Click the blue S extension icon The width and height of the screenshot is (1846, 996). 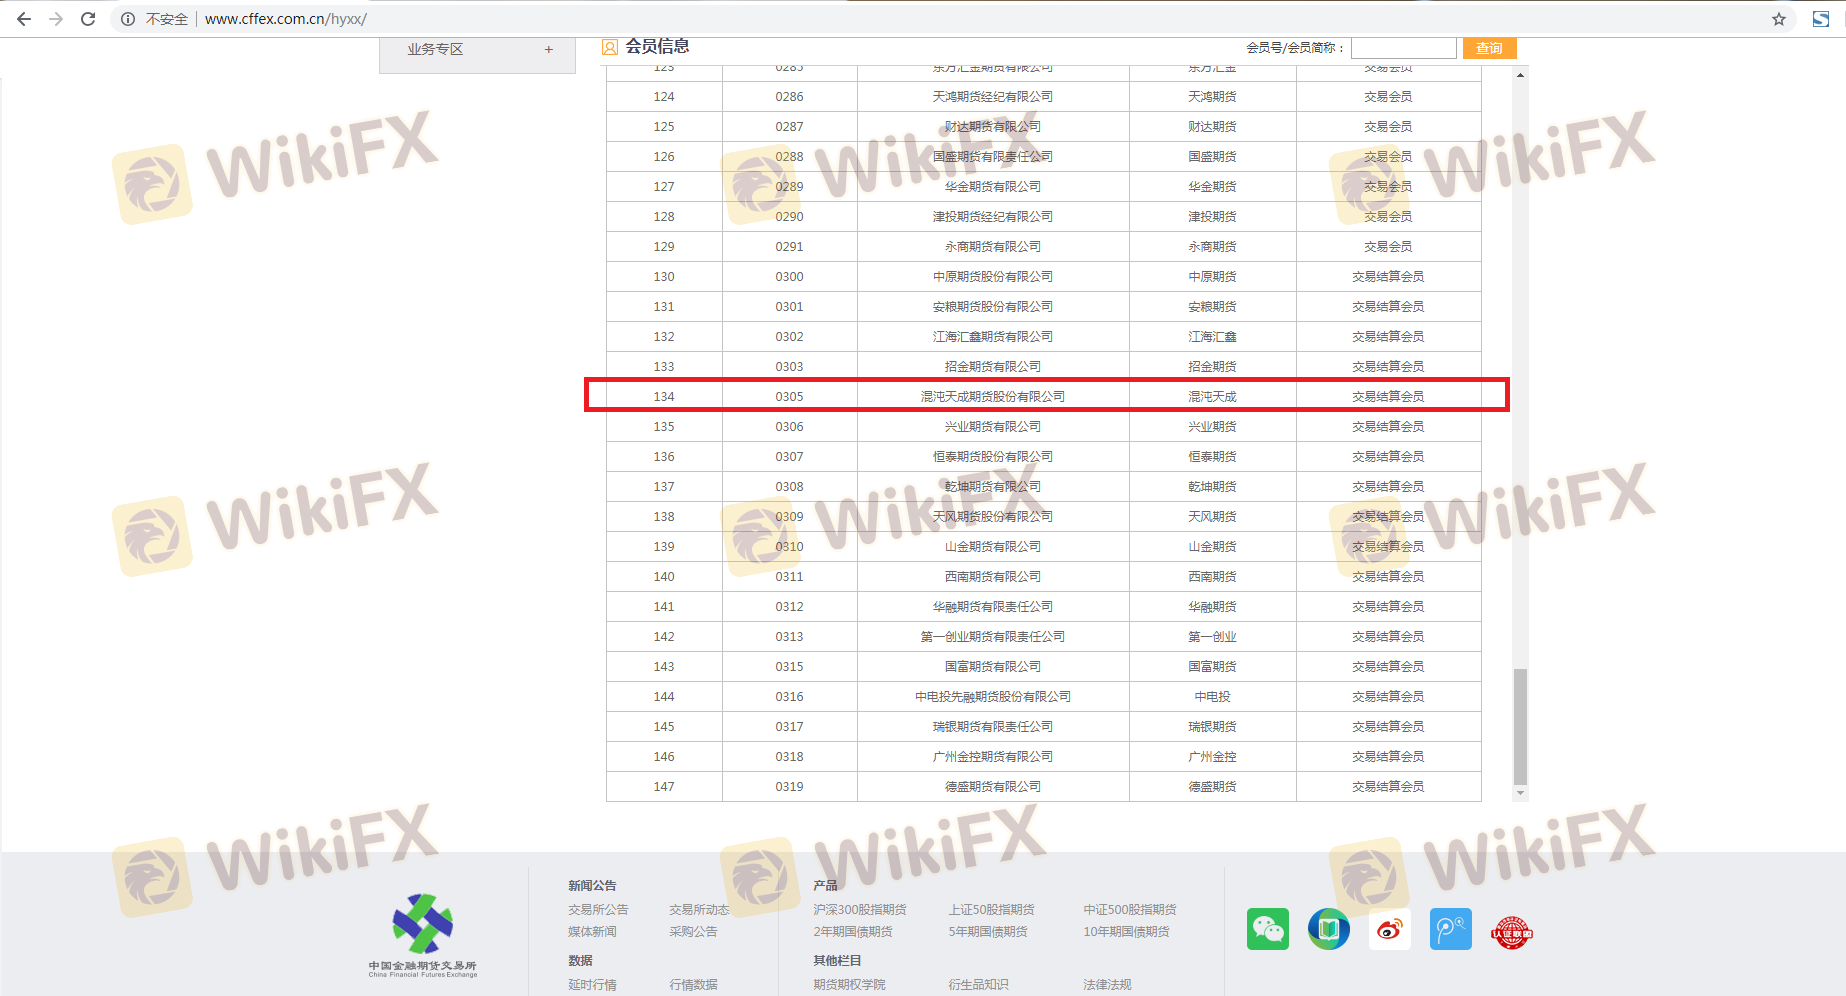coord(1820,19)
